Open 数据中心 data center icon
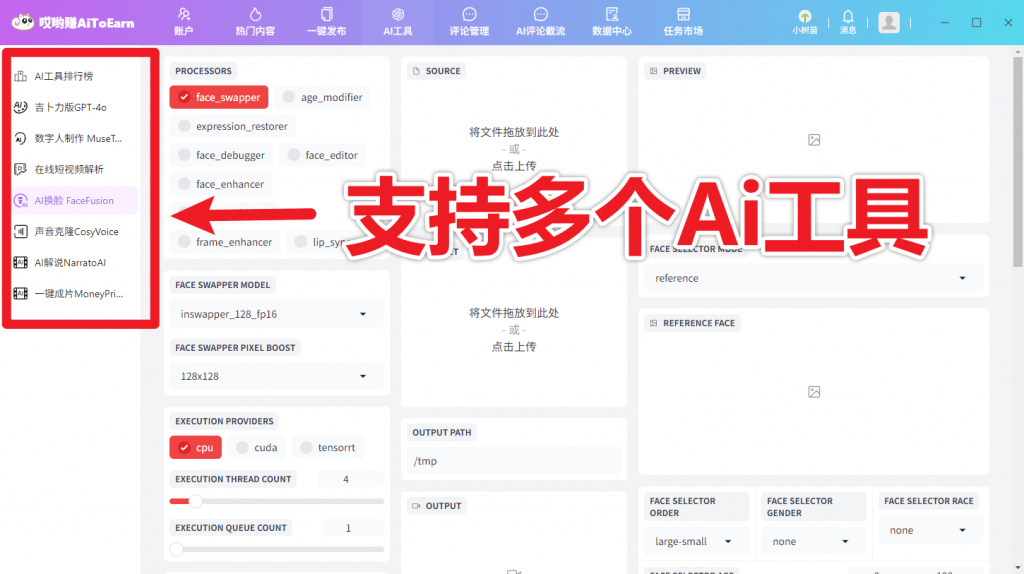1024x574 pixels. pos(611,15)
